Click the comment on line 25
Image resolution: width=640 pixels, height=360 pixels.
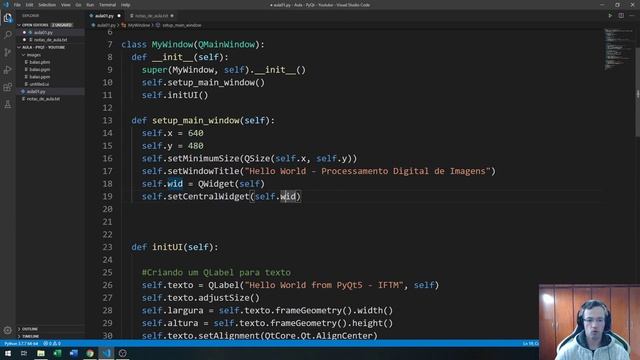click(x=216, y=272)
